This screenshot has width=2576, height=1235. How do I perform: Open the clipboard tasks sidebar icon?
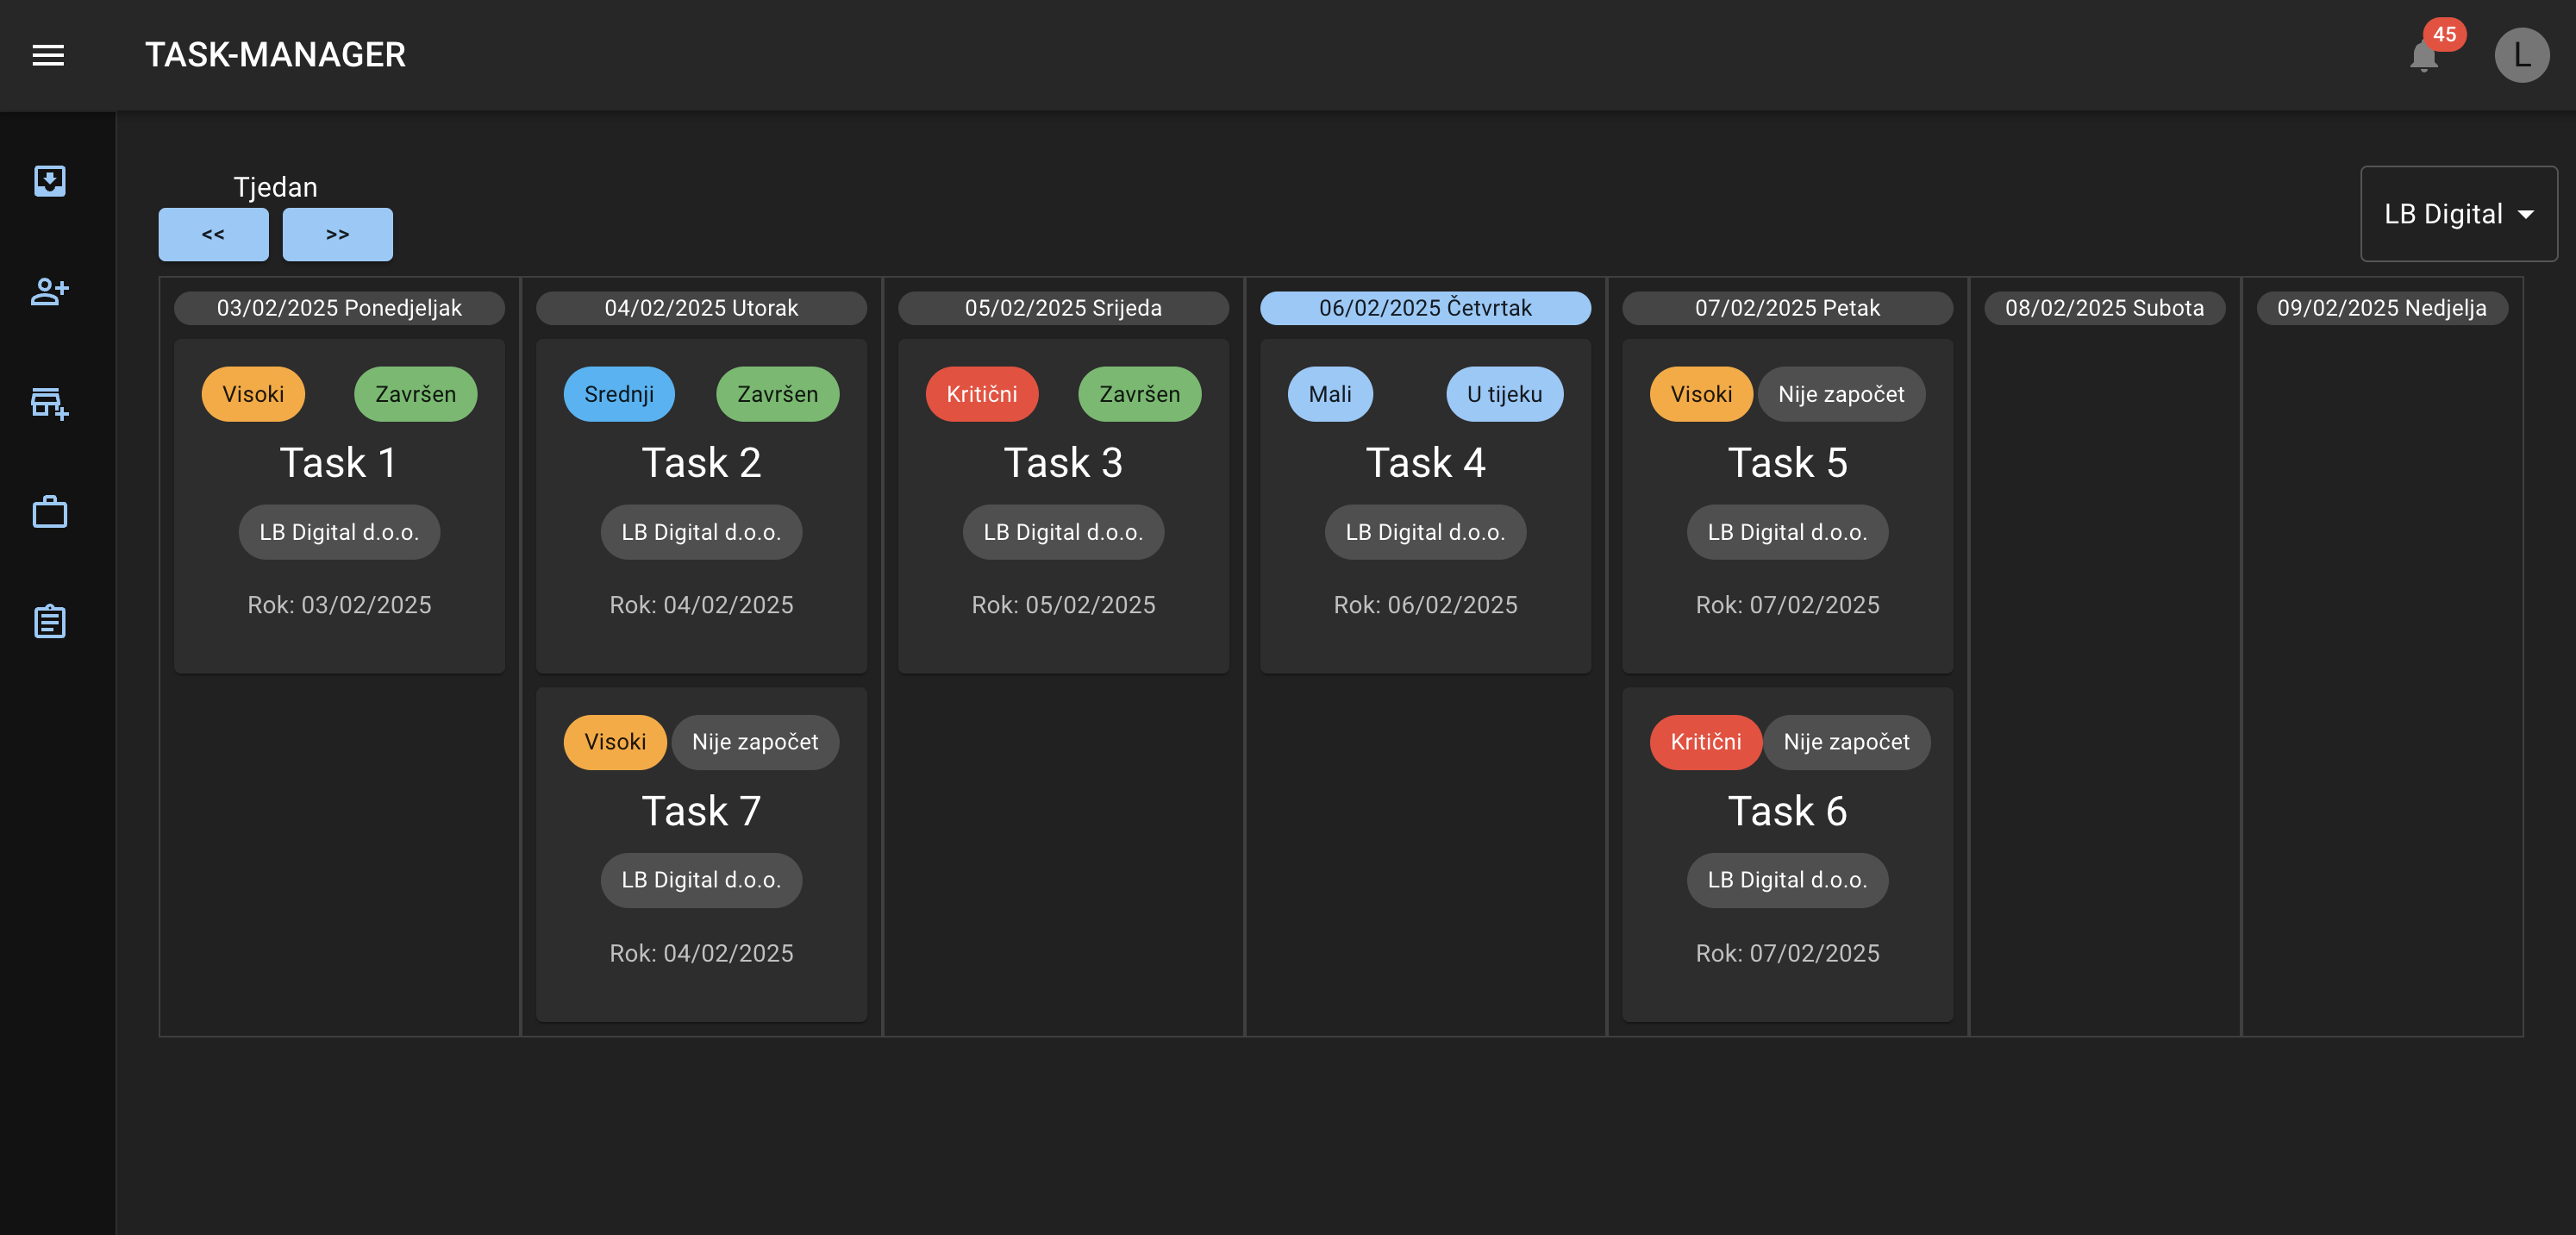click(50, 621)
